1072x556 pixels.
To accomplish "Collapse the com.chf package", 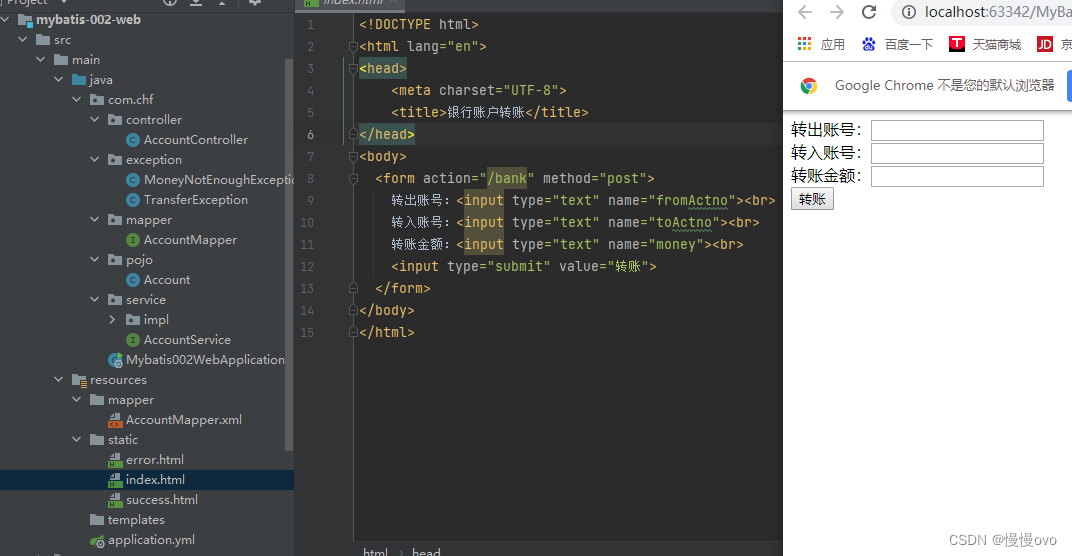I will (77, 100).
